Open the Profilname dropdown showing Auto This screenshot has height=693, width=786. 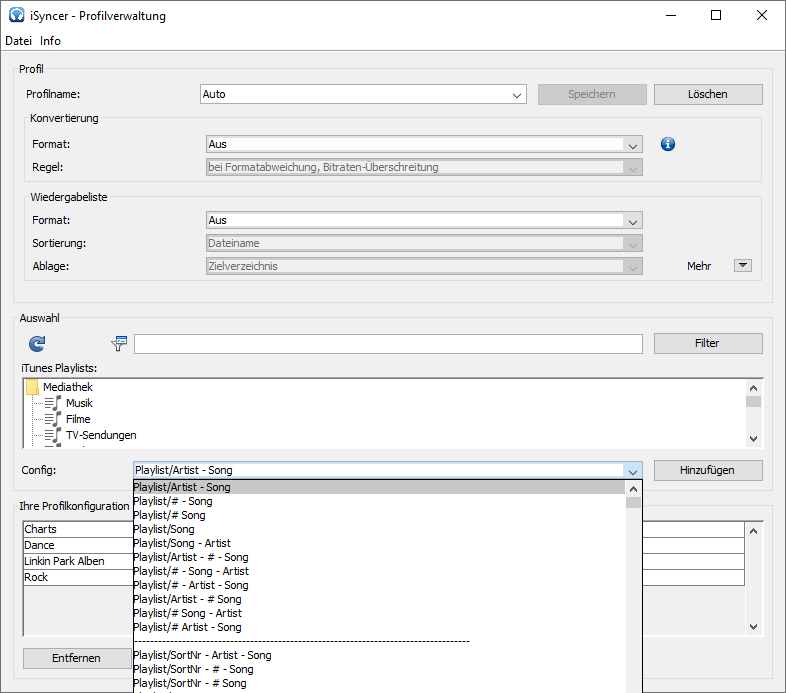point(363,94)
